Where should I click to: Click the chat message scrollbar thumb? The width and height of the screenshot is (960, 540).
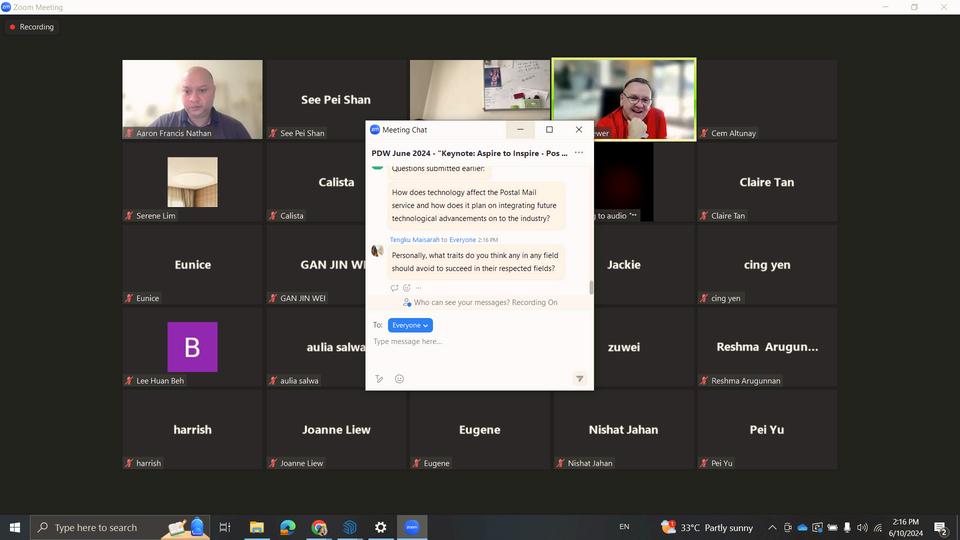coord(591,287)
